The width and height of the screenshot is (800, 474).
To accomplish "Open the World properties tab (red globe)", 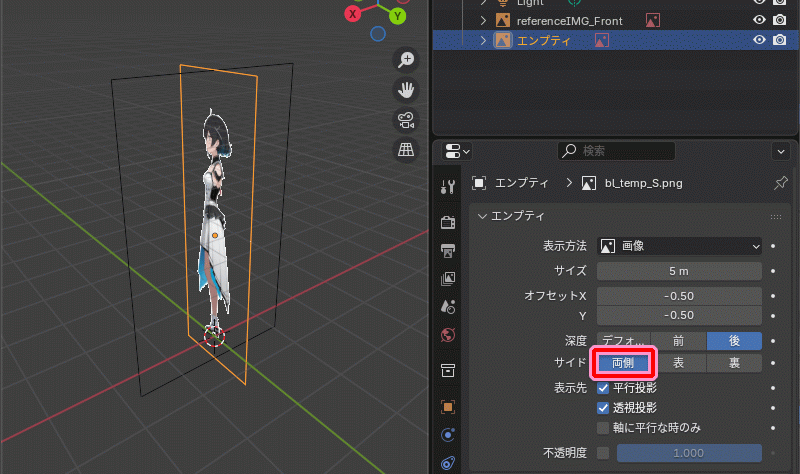I will [x=448, y=332].
